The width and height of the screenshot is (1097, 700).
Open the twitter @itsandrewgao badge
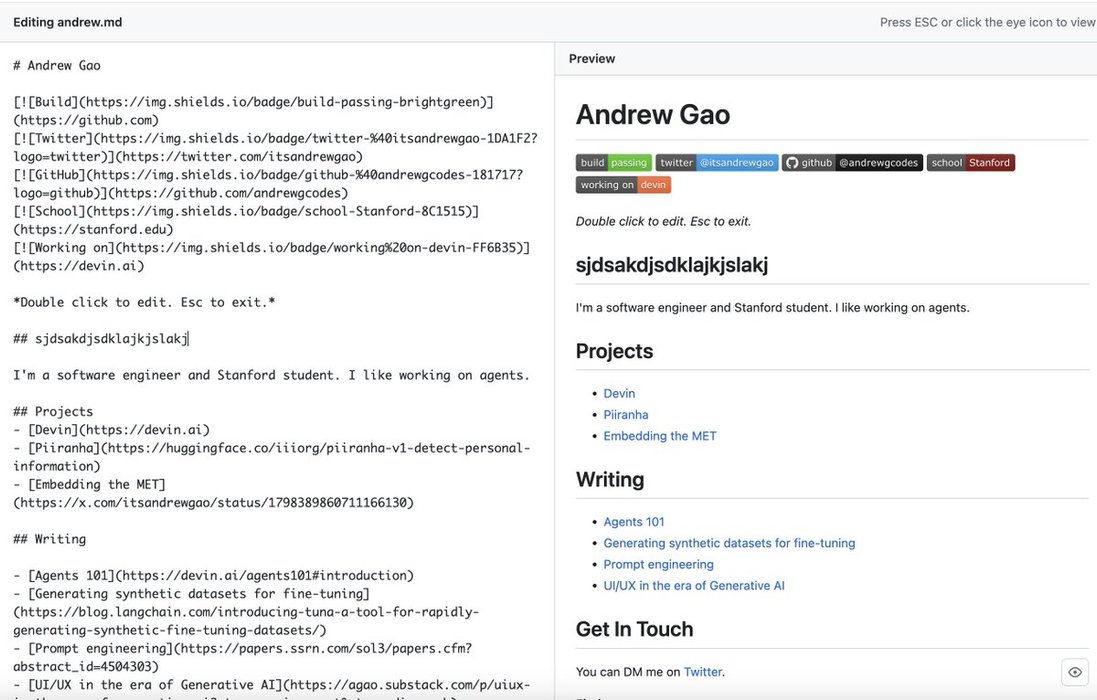point(717,162)
